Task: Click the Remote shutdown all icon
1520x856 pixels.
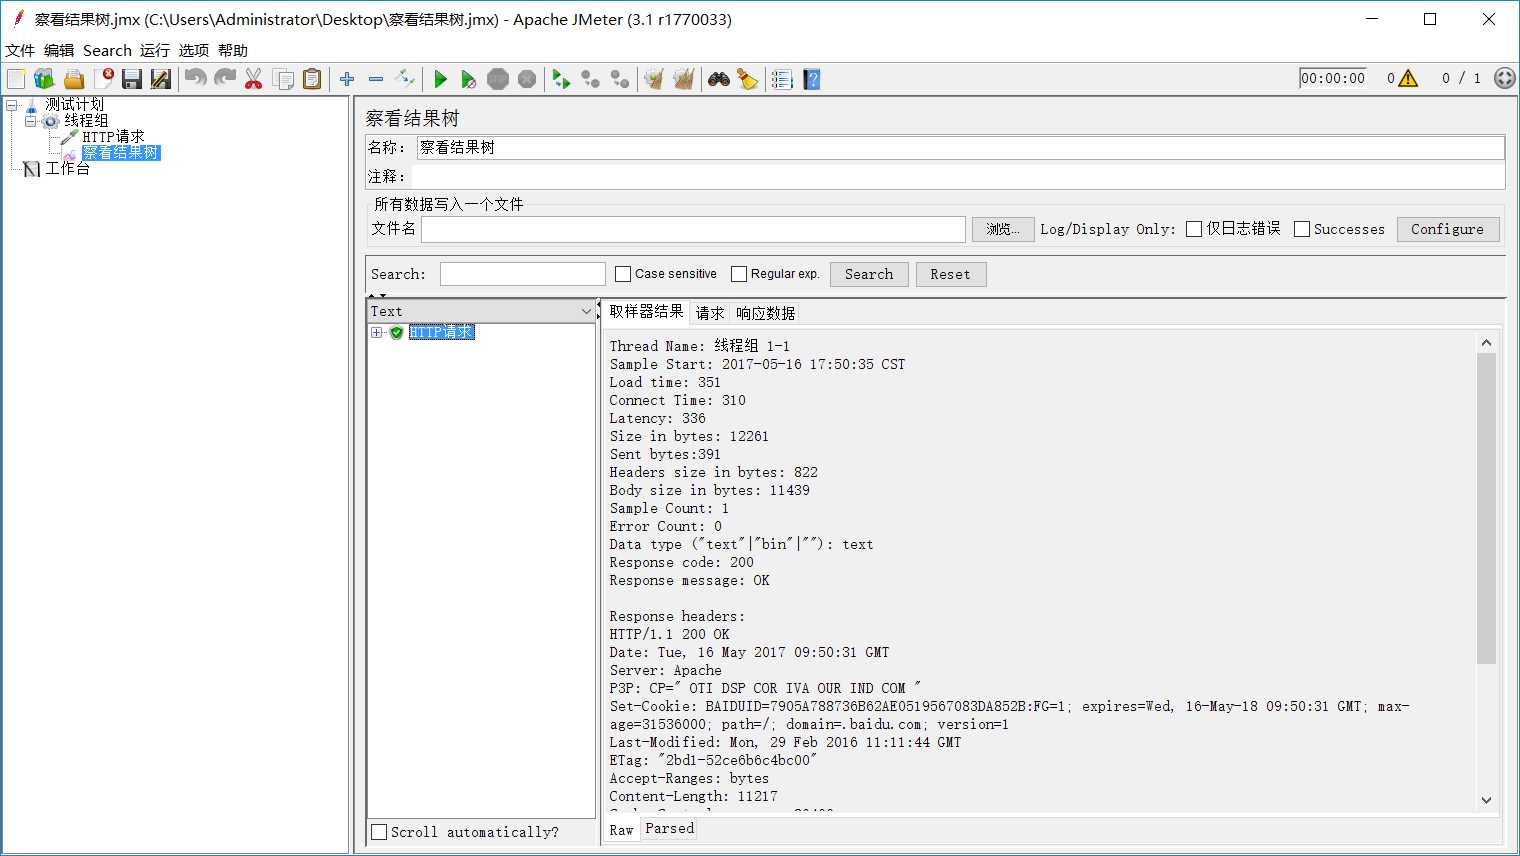Action: 620,79
